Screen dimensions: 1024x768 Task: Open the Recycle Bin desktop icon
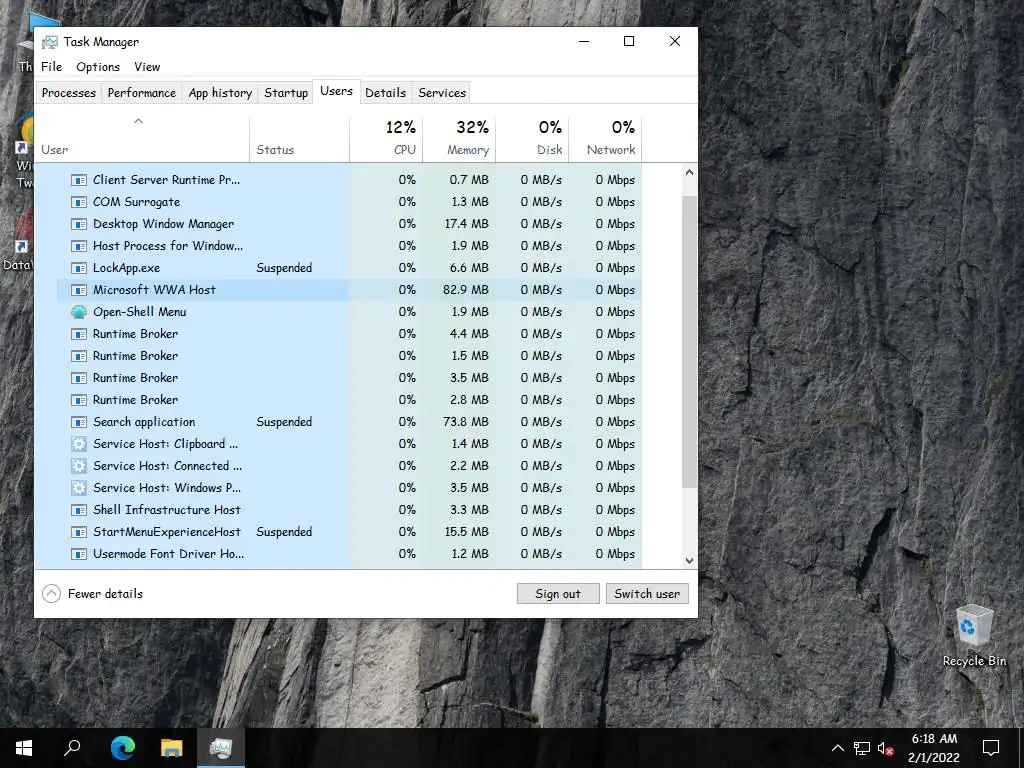[974, 636]
